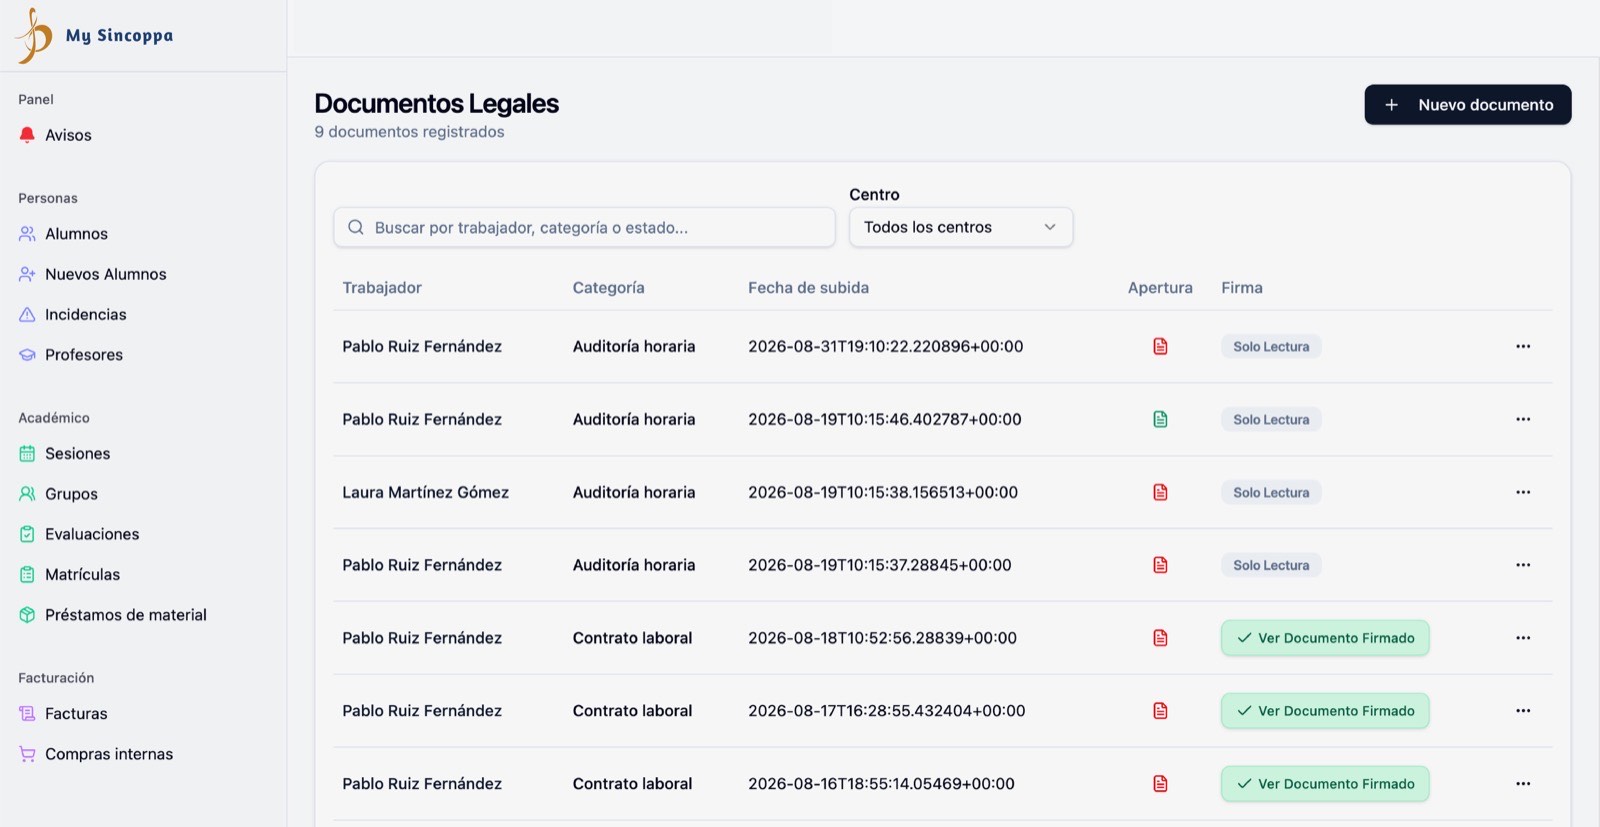This screenshot has width=1600, height=827.
Task: Open the Evaluaciones section
Action: (x=92, y=534)
